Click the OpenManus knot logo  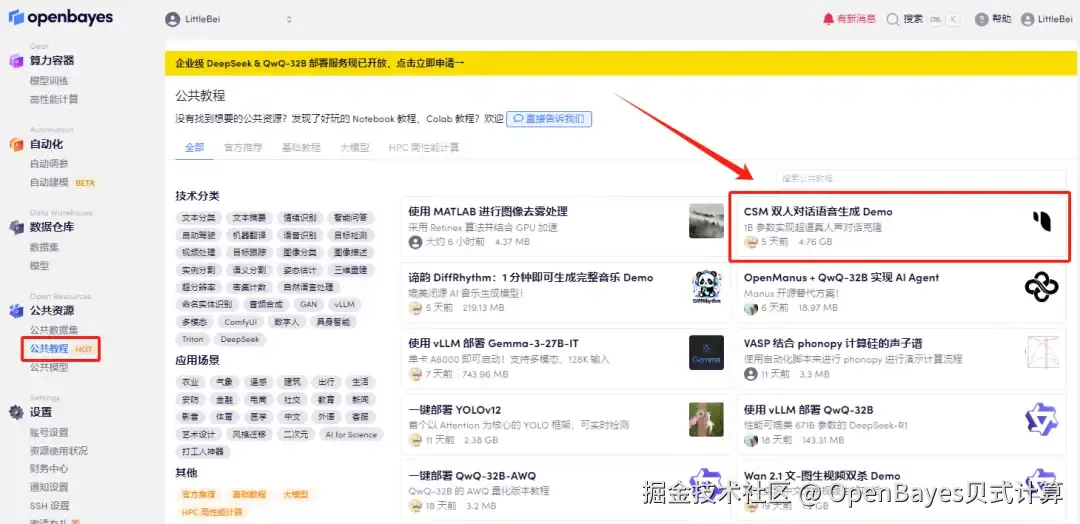[x=1041, y=286]
